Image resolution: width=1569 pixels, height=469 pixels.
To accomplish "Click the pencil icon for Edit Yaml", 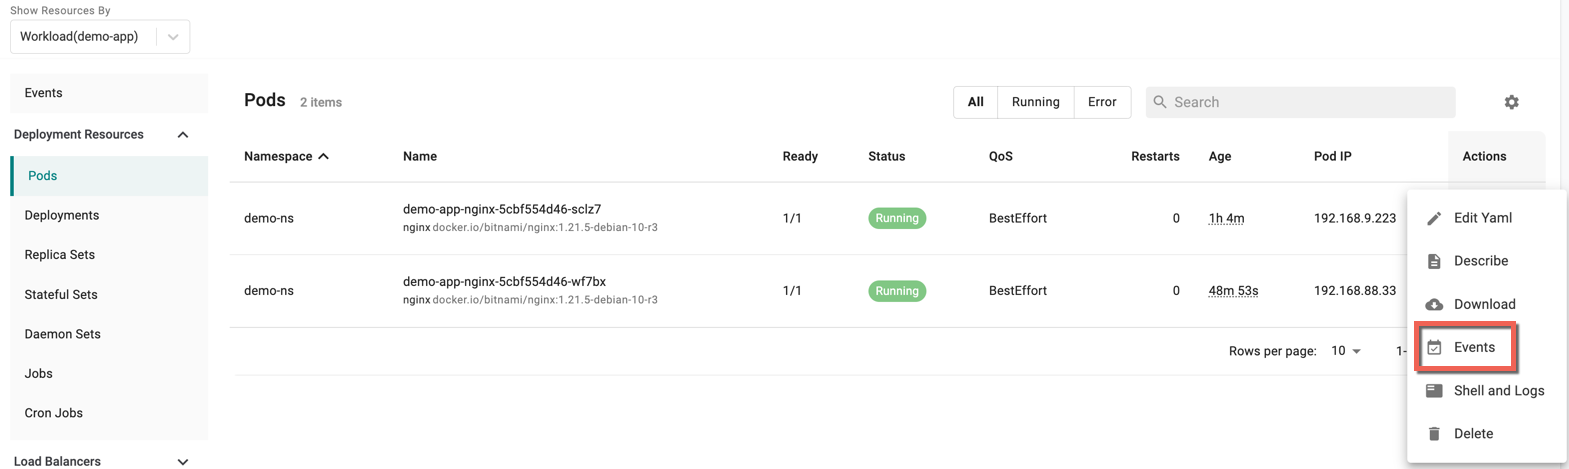I will pyautogui.click(x=1433, y=218).
